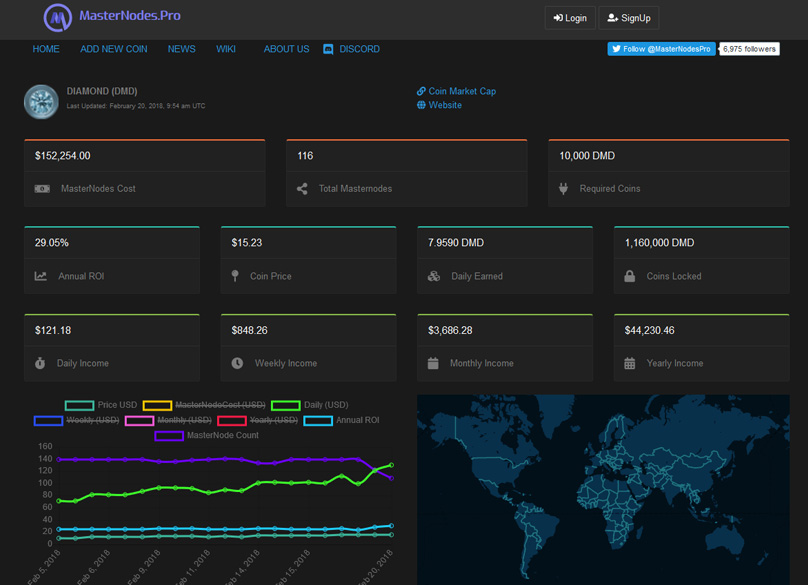Click the $3,686.28 monthly income value
Screen dimensions: 808x585
pos(450,330)
